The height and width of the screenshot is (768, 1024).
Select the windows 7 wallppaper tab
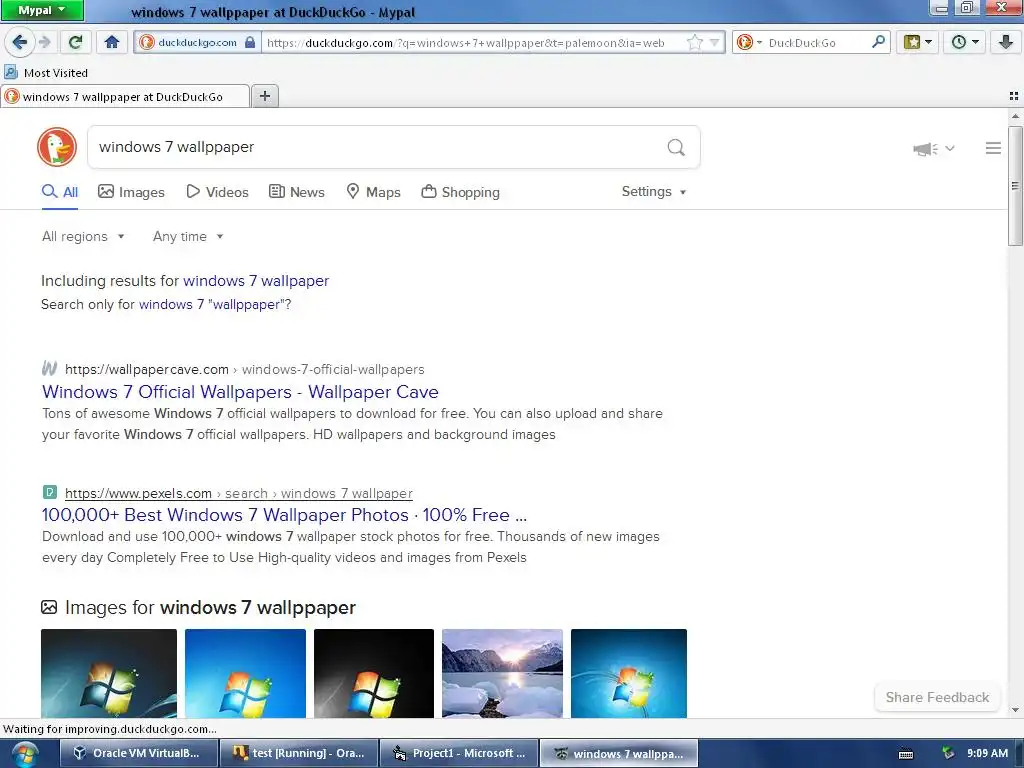tap(125, 97)
